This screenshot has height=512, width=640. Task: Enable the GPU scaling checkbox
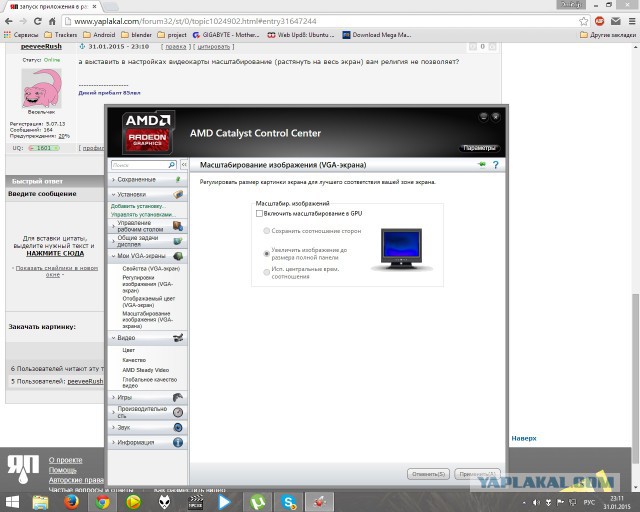tap(260, 213)
